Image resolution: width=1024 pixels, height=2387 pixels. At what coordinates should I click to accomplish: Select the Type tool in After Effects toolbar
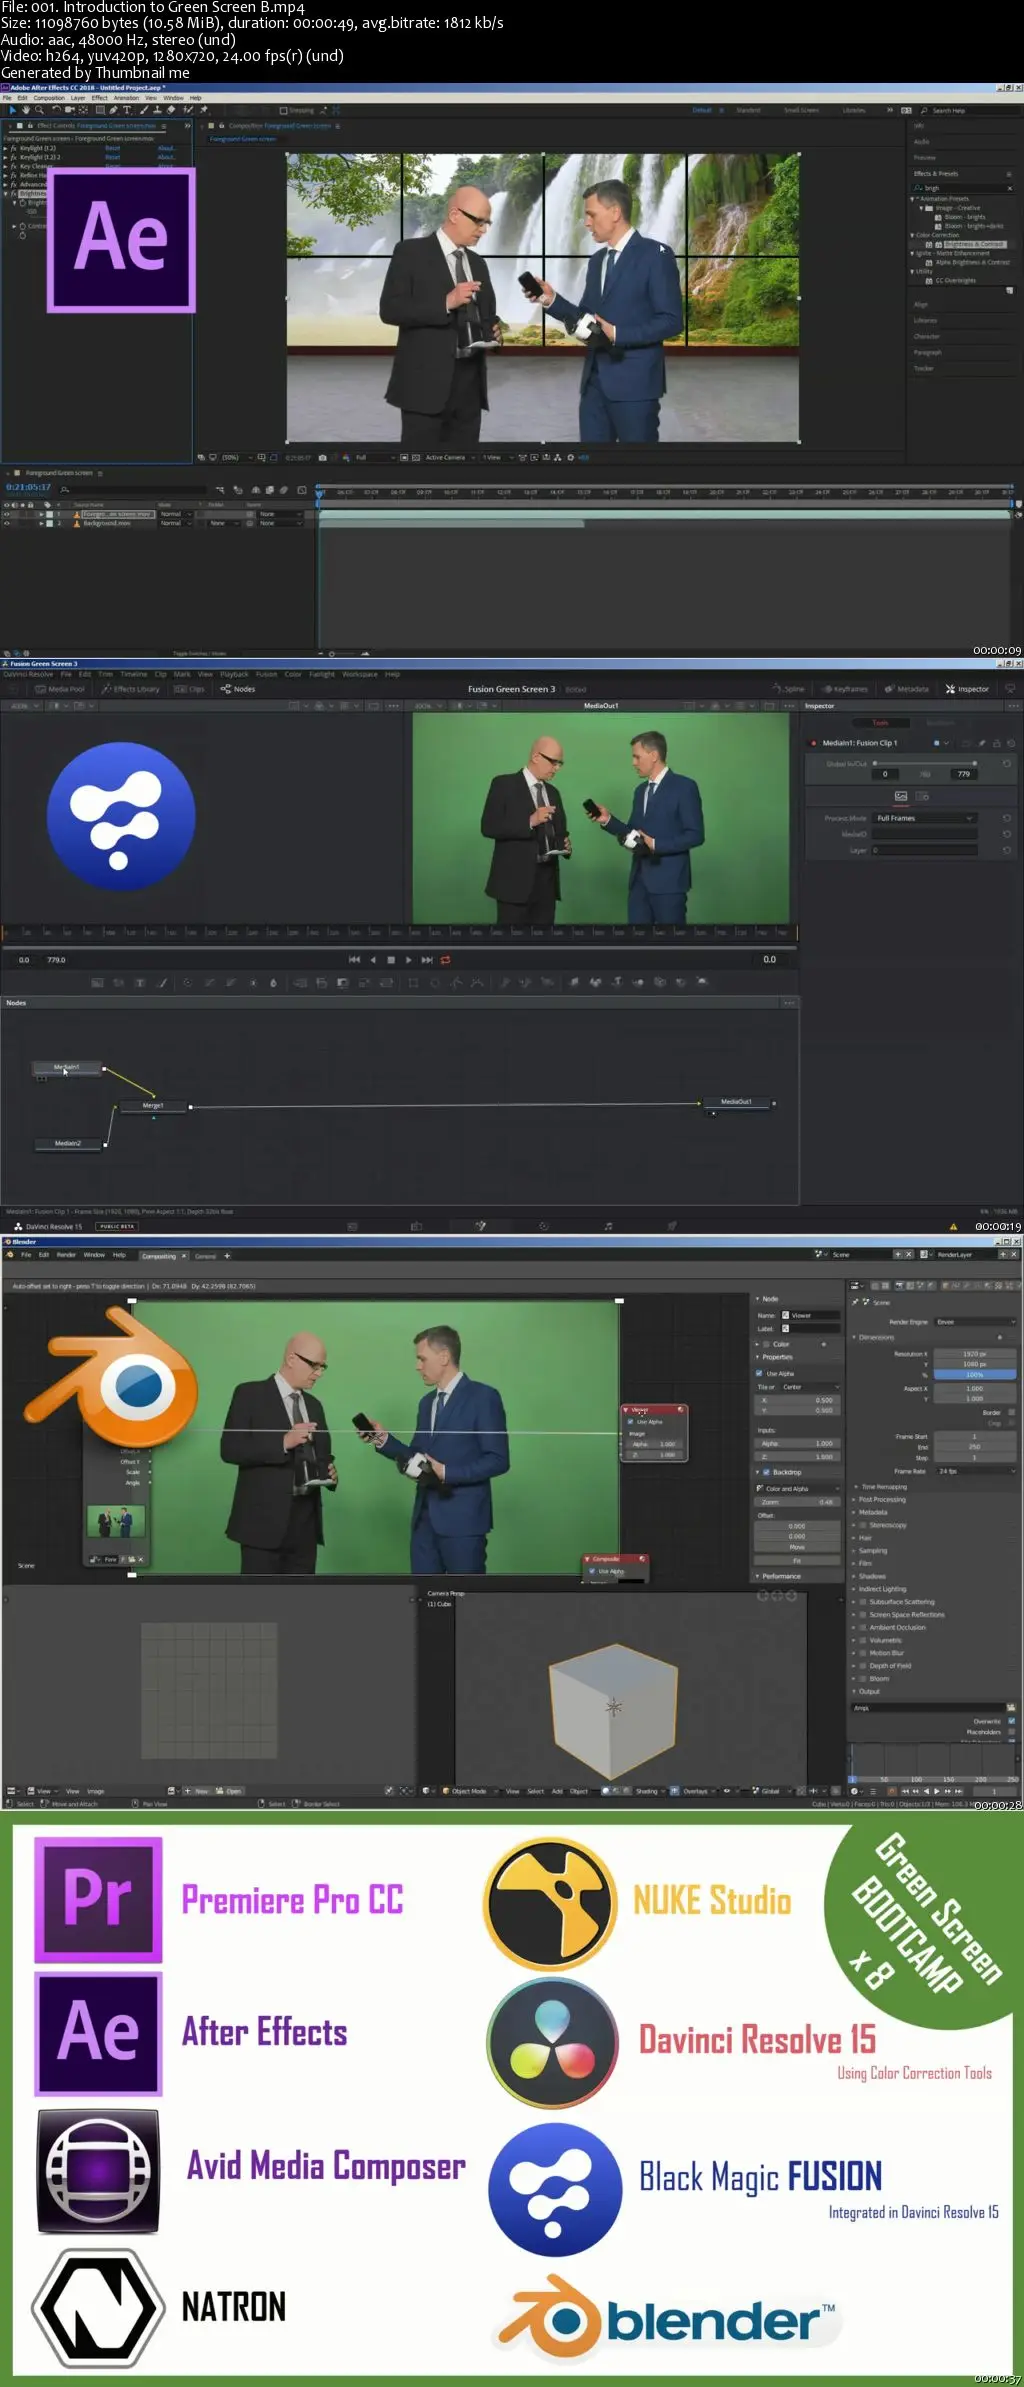[127, 110]
